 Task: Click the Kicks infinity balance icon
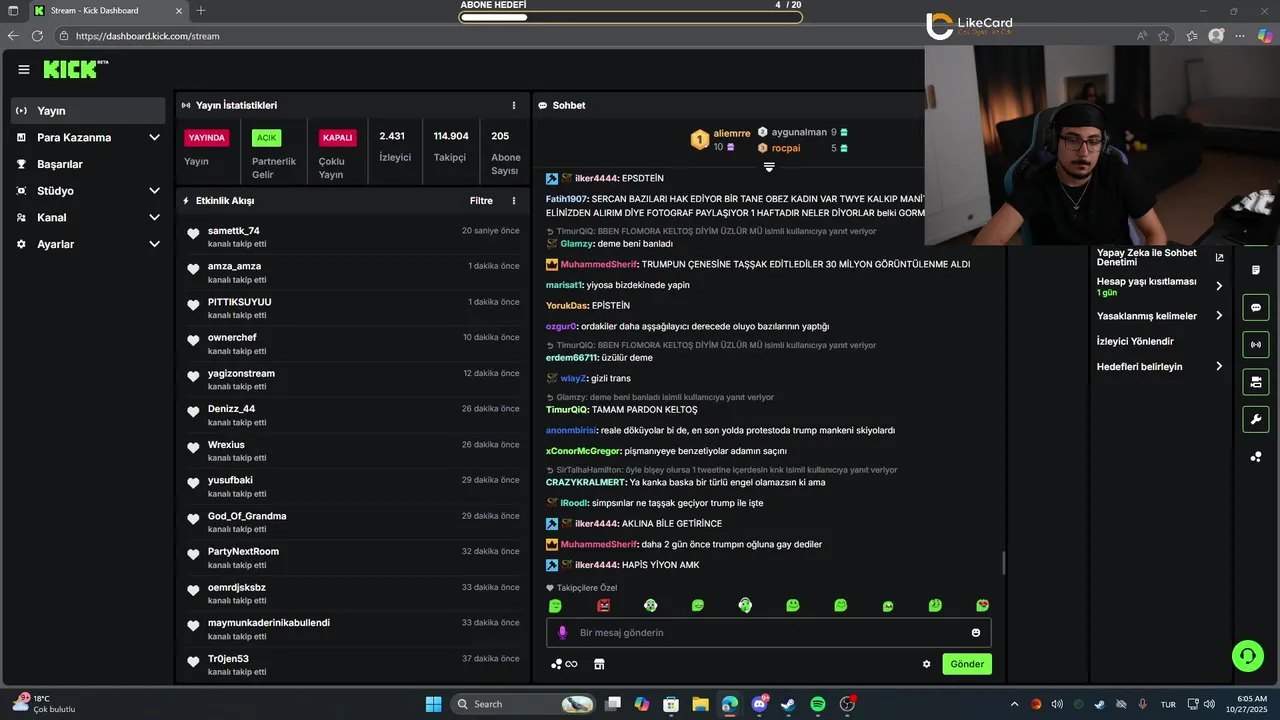point(565,664)
